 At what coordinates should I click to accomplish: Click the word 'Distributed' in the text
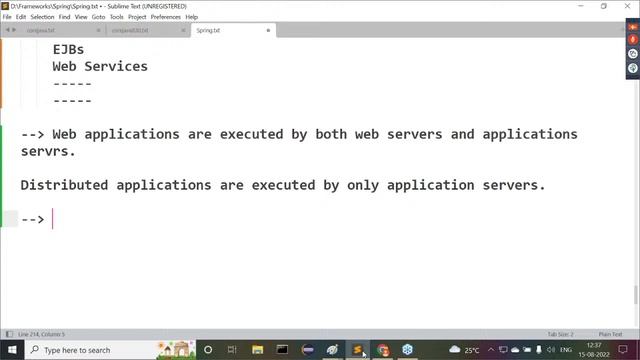pyautogui.click(x=64, y=185)
